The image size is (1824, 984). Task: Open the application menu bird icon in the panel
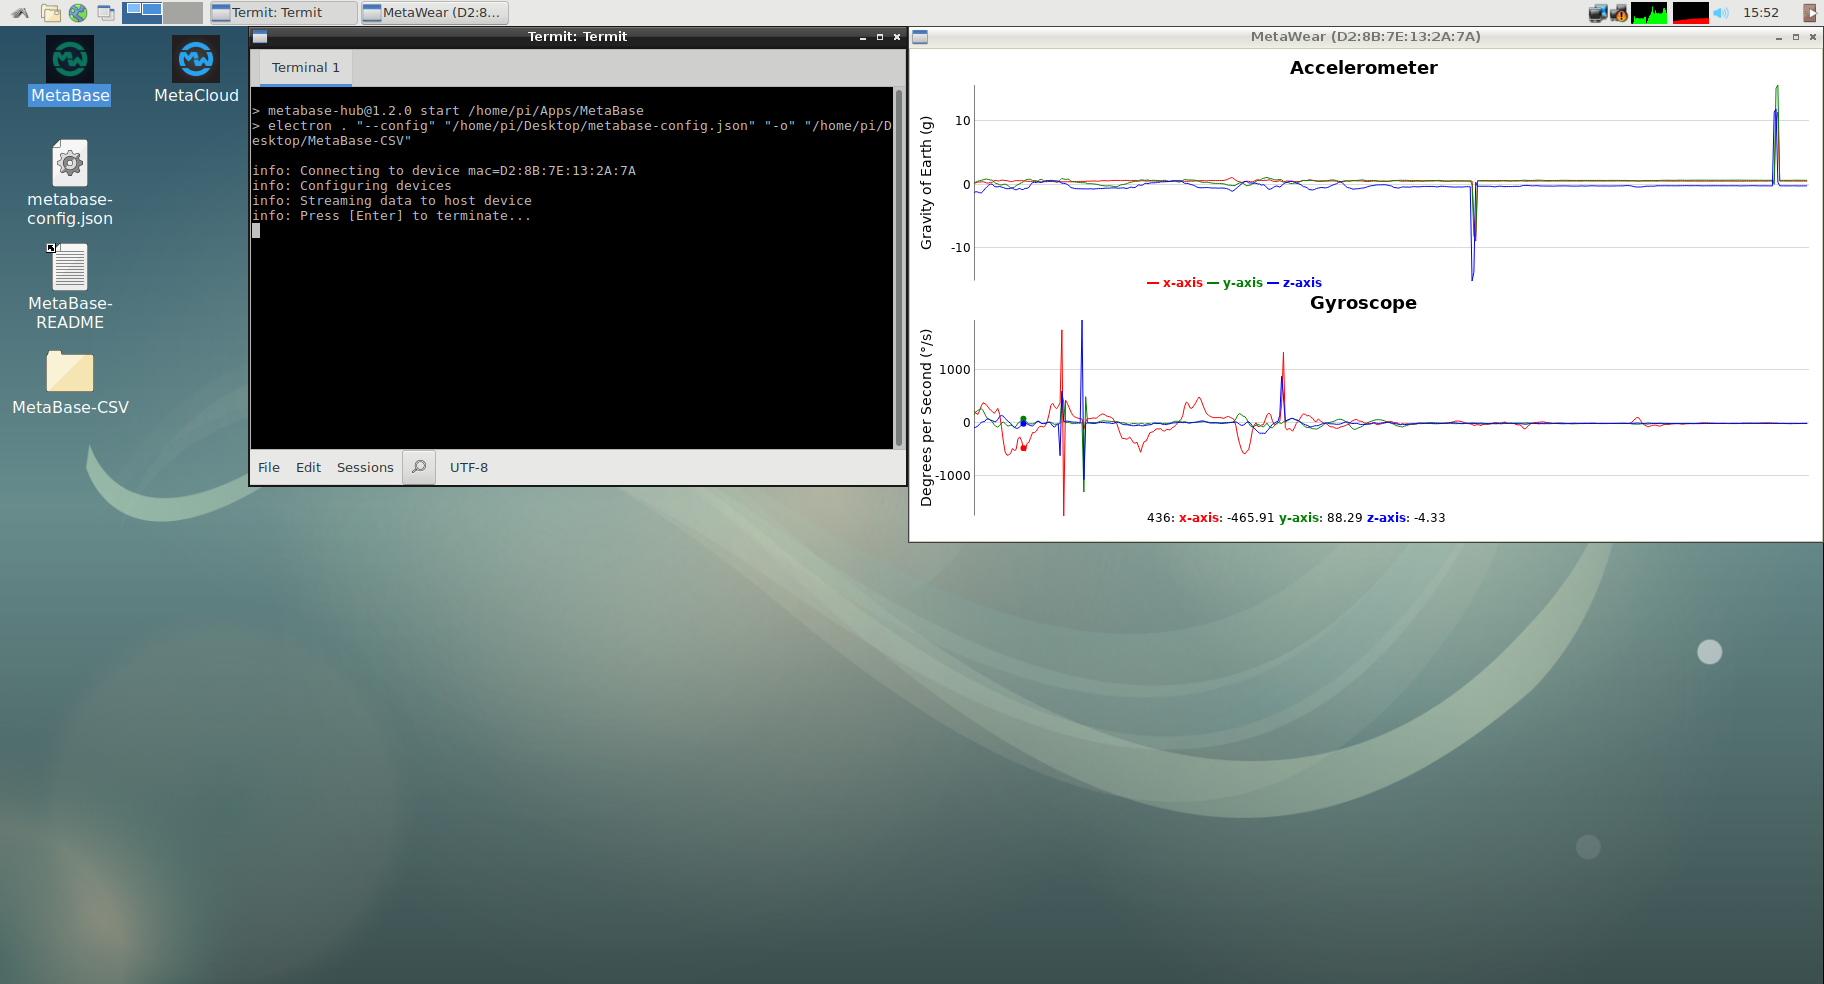[x=20, y=13]
